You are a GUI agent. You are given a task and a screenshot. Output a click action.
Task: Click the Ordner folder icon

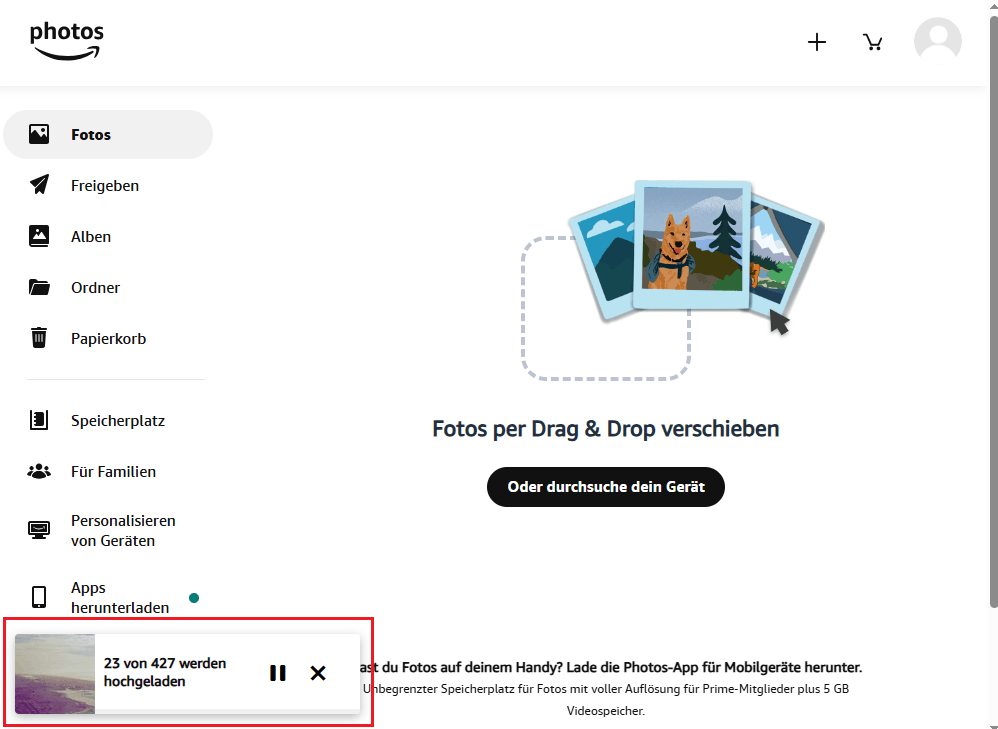pos(39,287)
